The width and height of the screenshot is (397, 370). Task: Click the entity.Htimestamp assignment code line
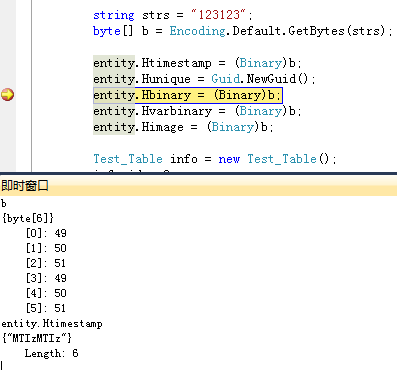pyautogui.click(x=197, y=63)
